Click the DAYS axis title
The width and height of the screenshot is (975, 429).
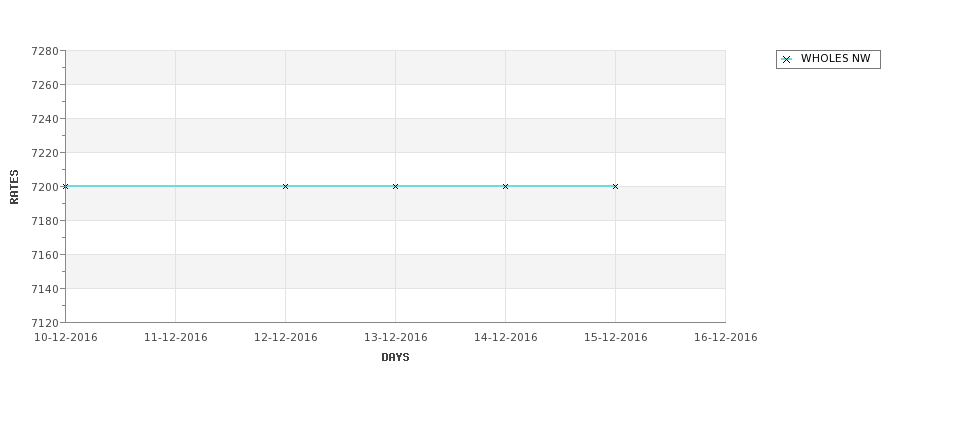coord(395,358)
